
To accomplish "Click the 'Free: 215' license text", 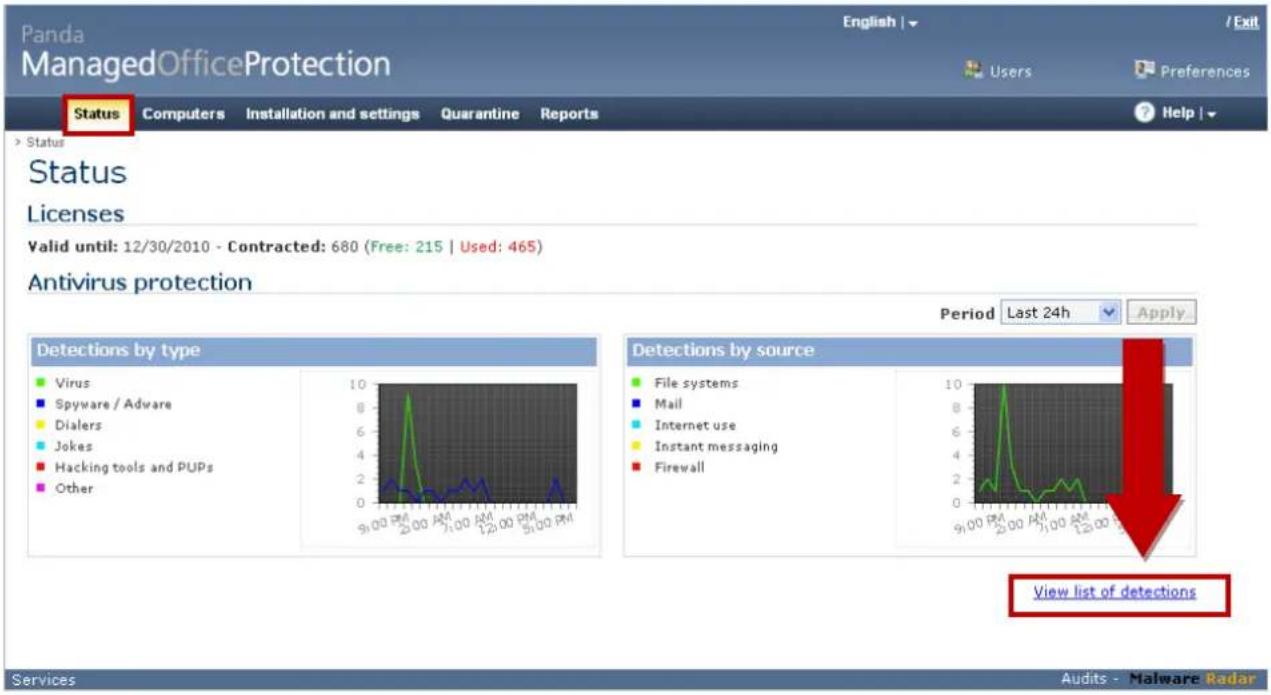I will (407, 247).
